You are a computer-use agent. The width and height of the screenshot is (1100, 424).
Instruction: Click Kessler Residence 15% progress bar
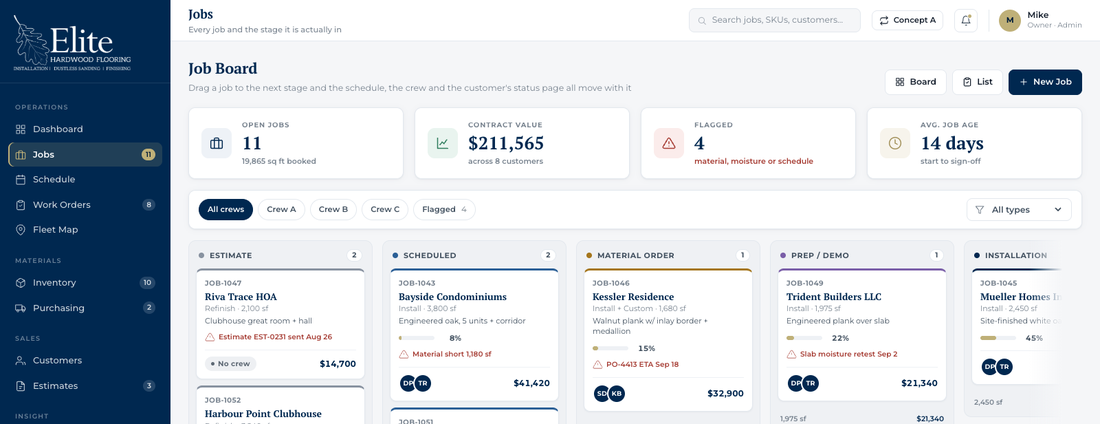point(610,348)
